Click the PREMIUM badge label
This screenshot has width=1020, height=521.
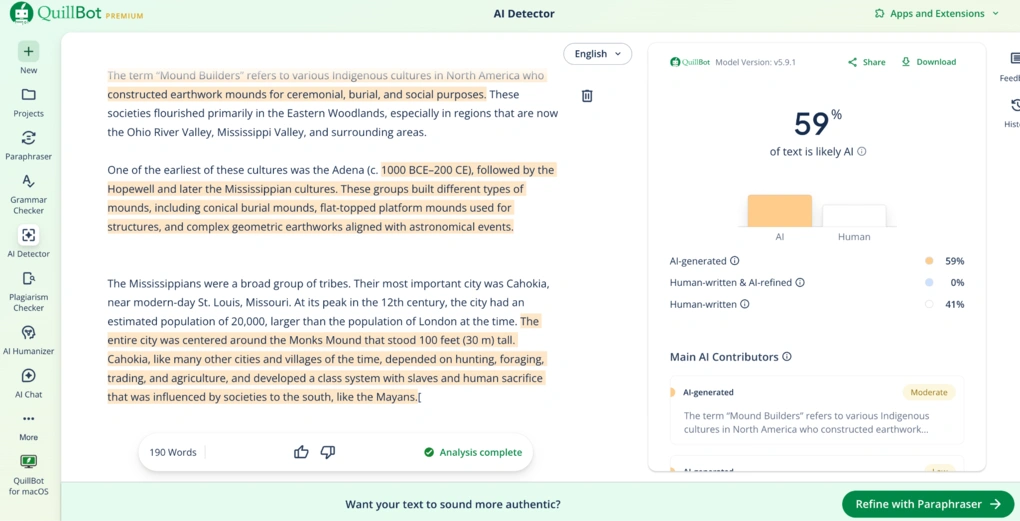point(124,16)
